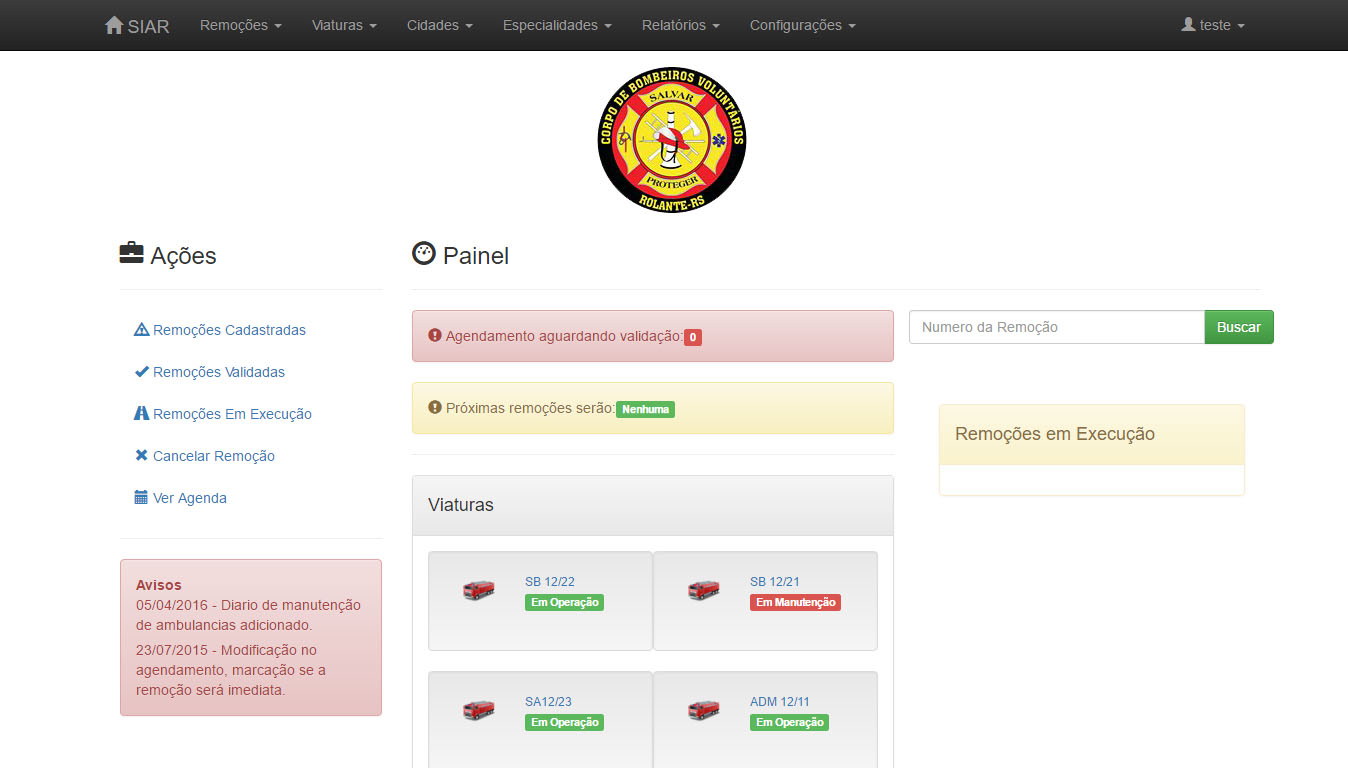1348x768 pixels.
Task: Open the Configurações menu
Action: (802, 25)
